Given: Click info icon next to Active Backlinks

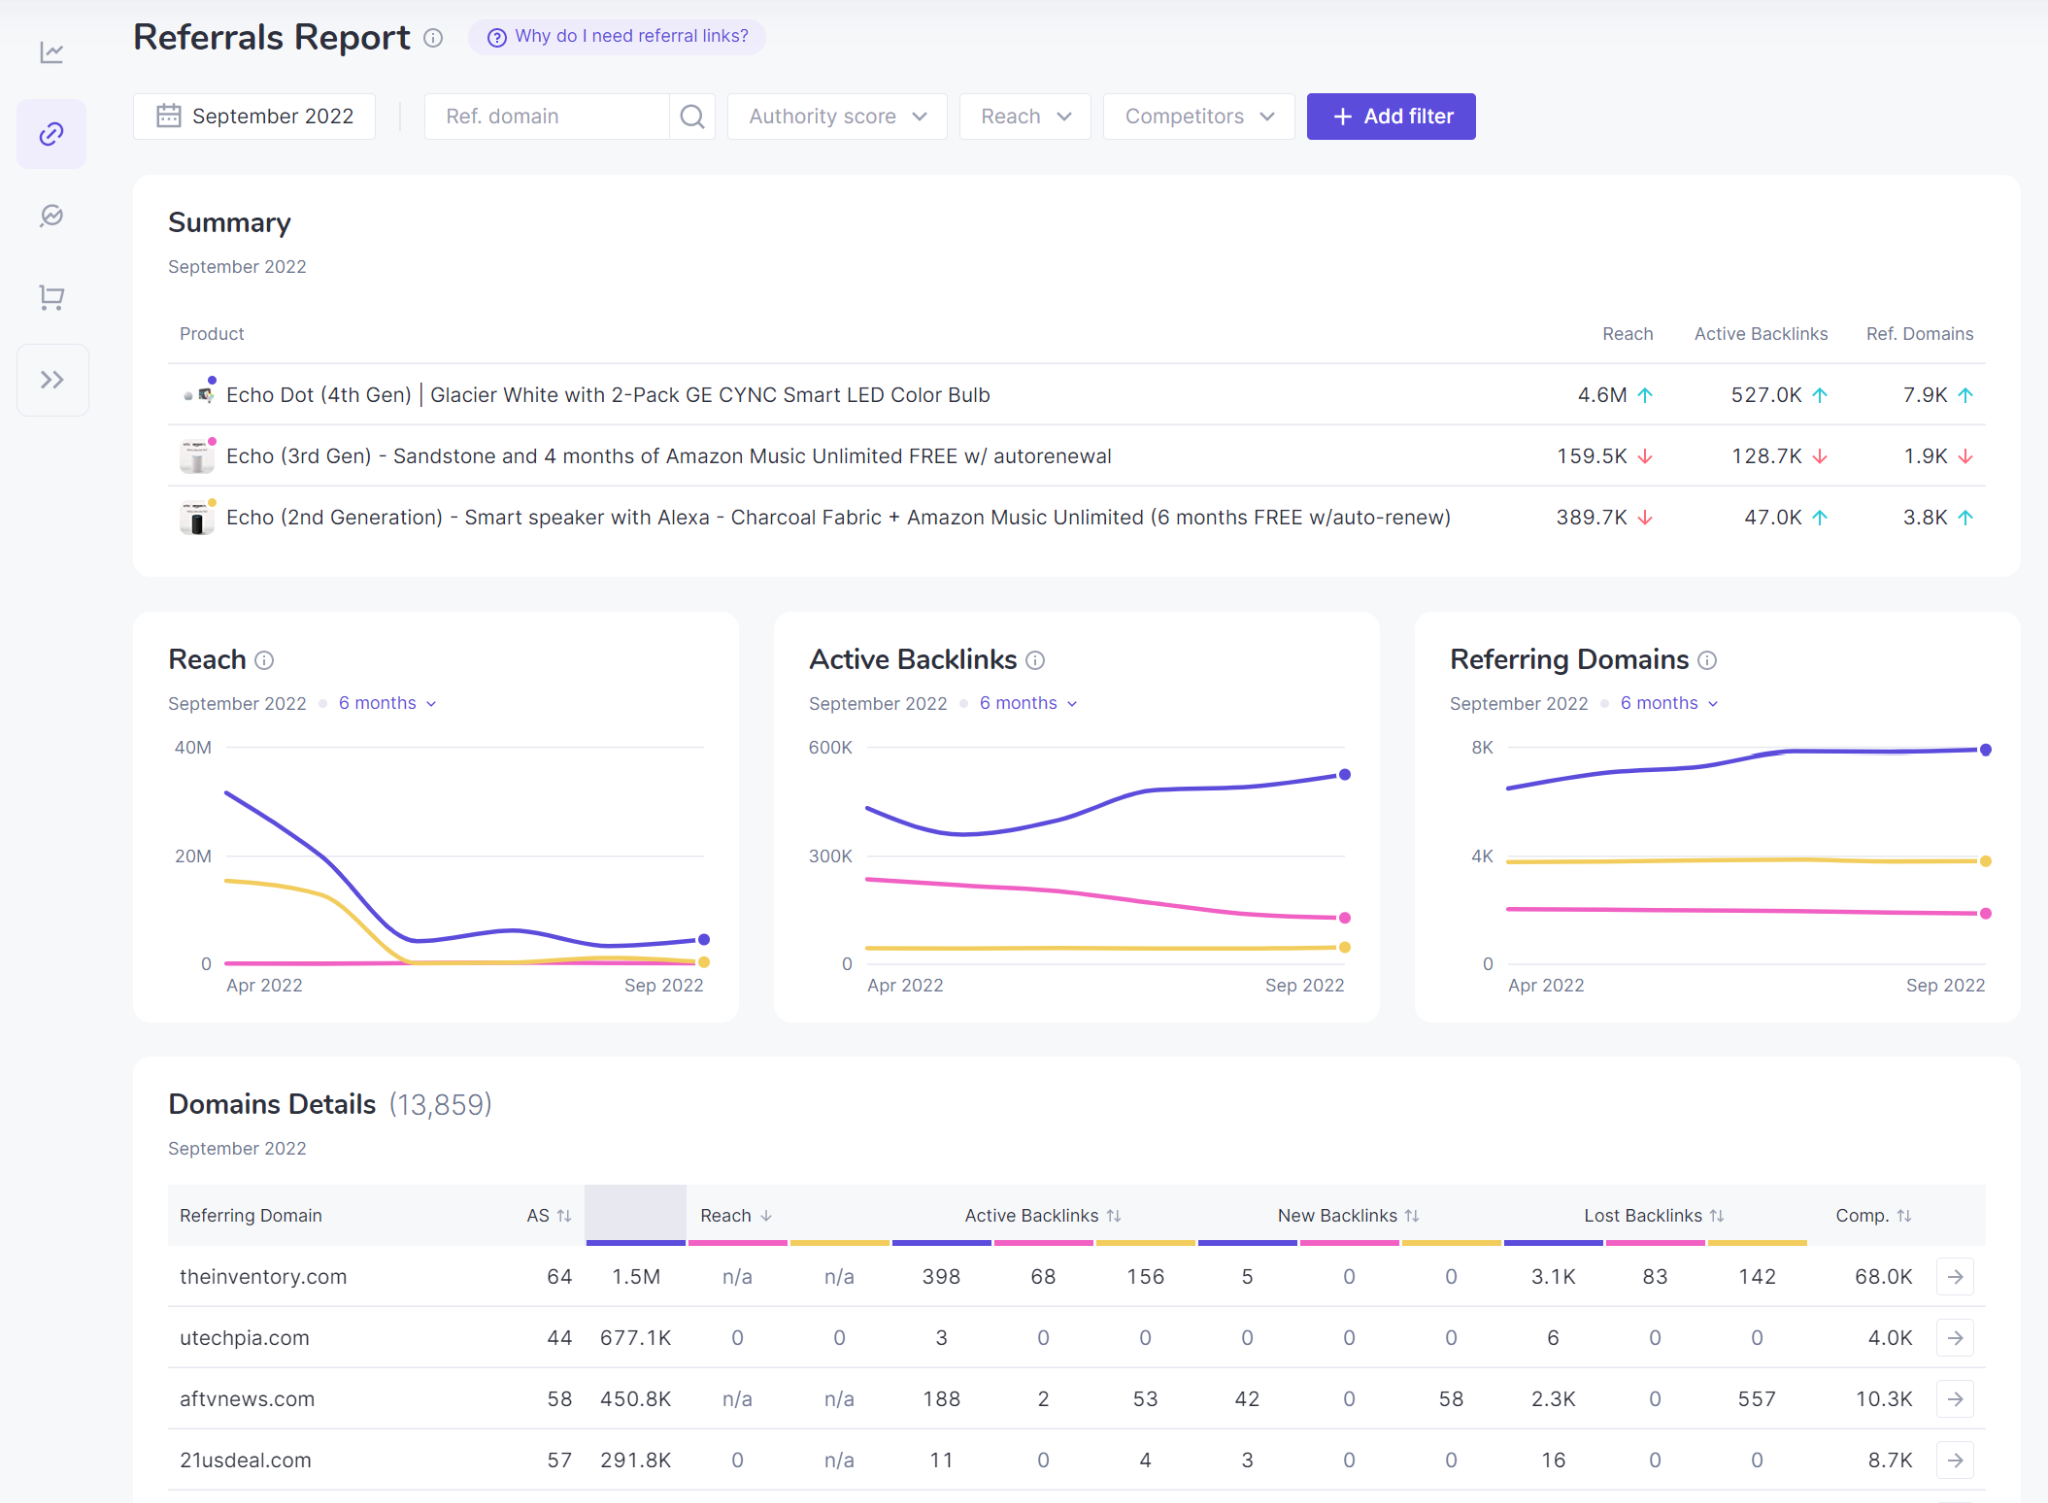Looking at the screenshot, I should (1036, 660).
